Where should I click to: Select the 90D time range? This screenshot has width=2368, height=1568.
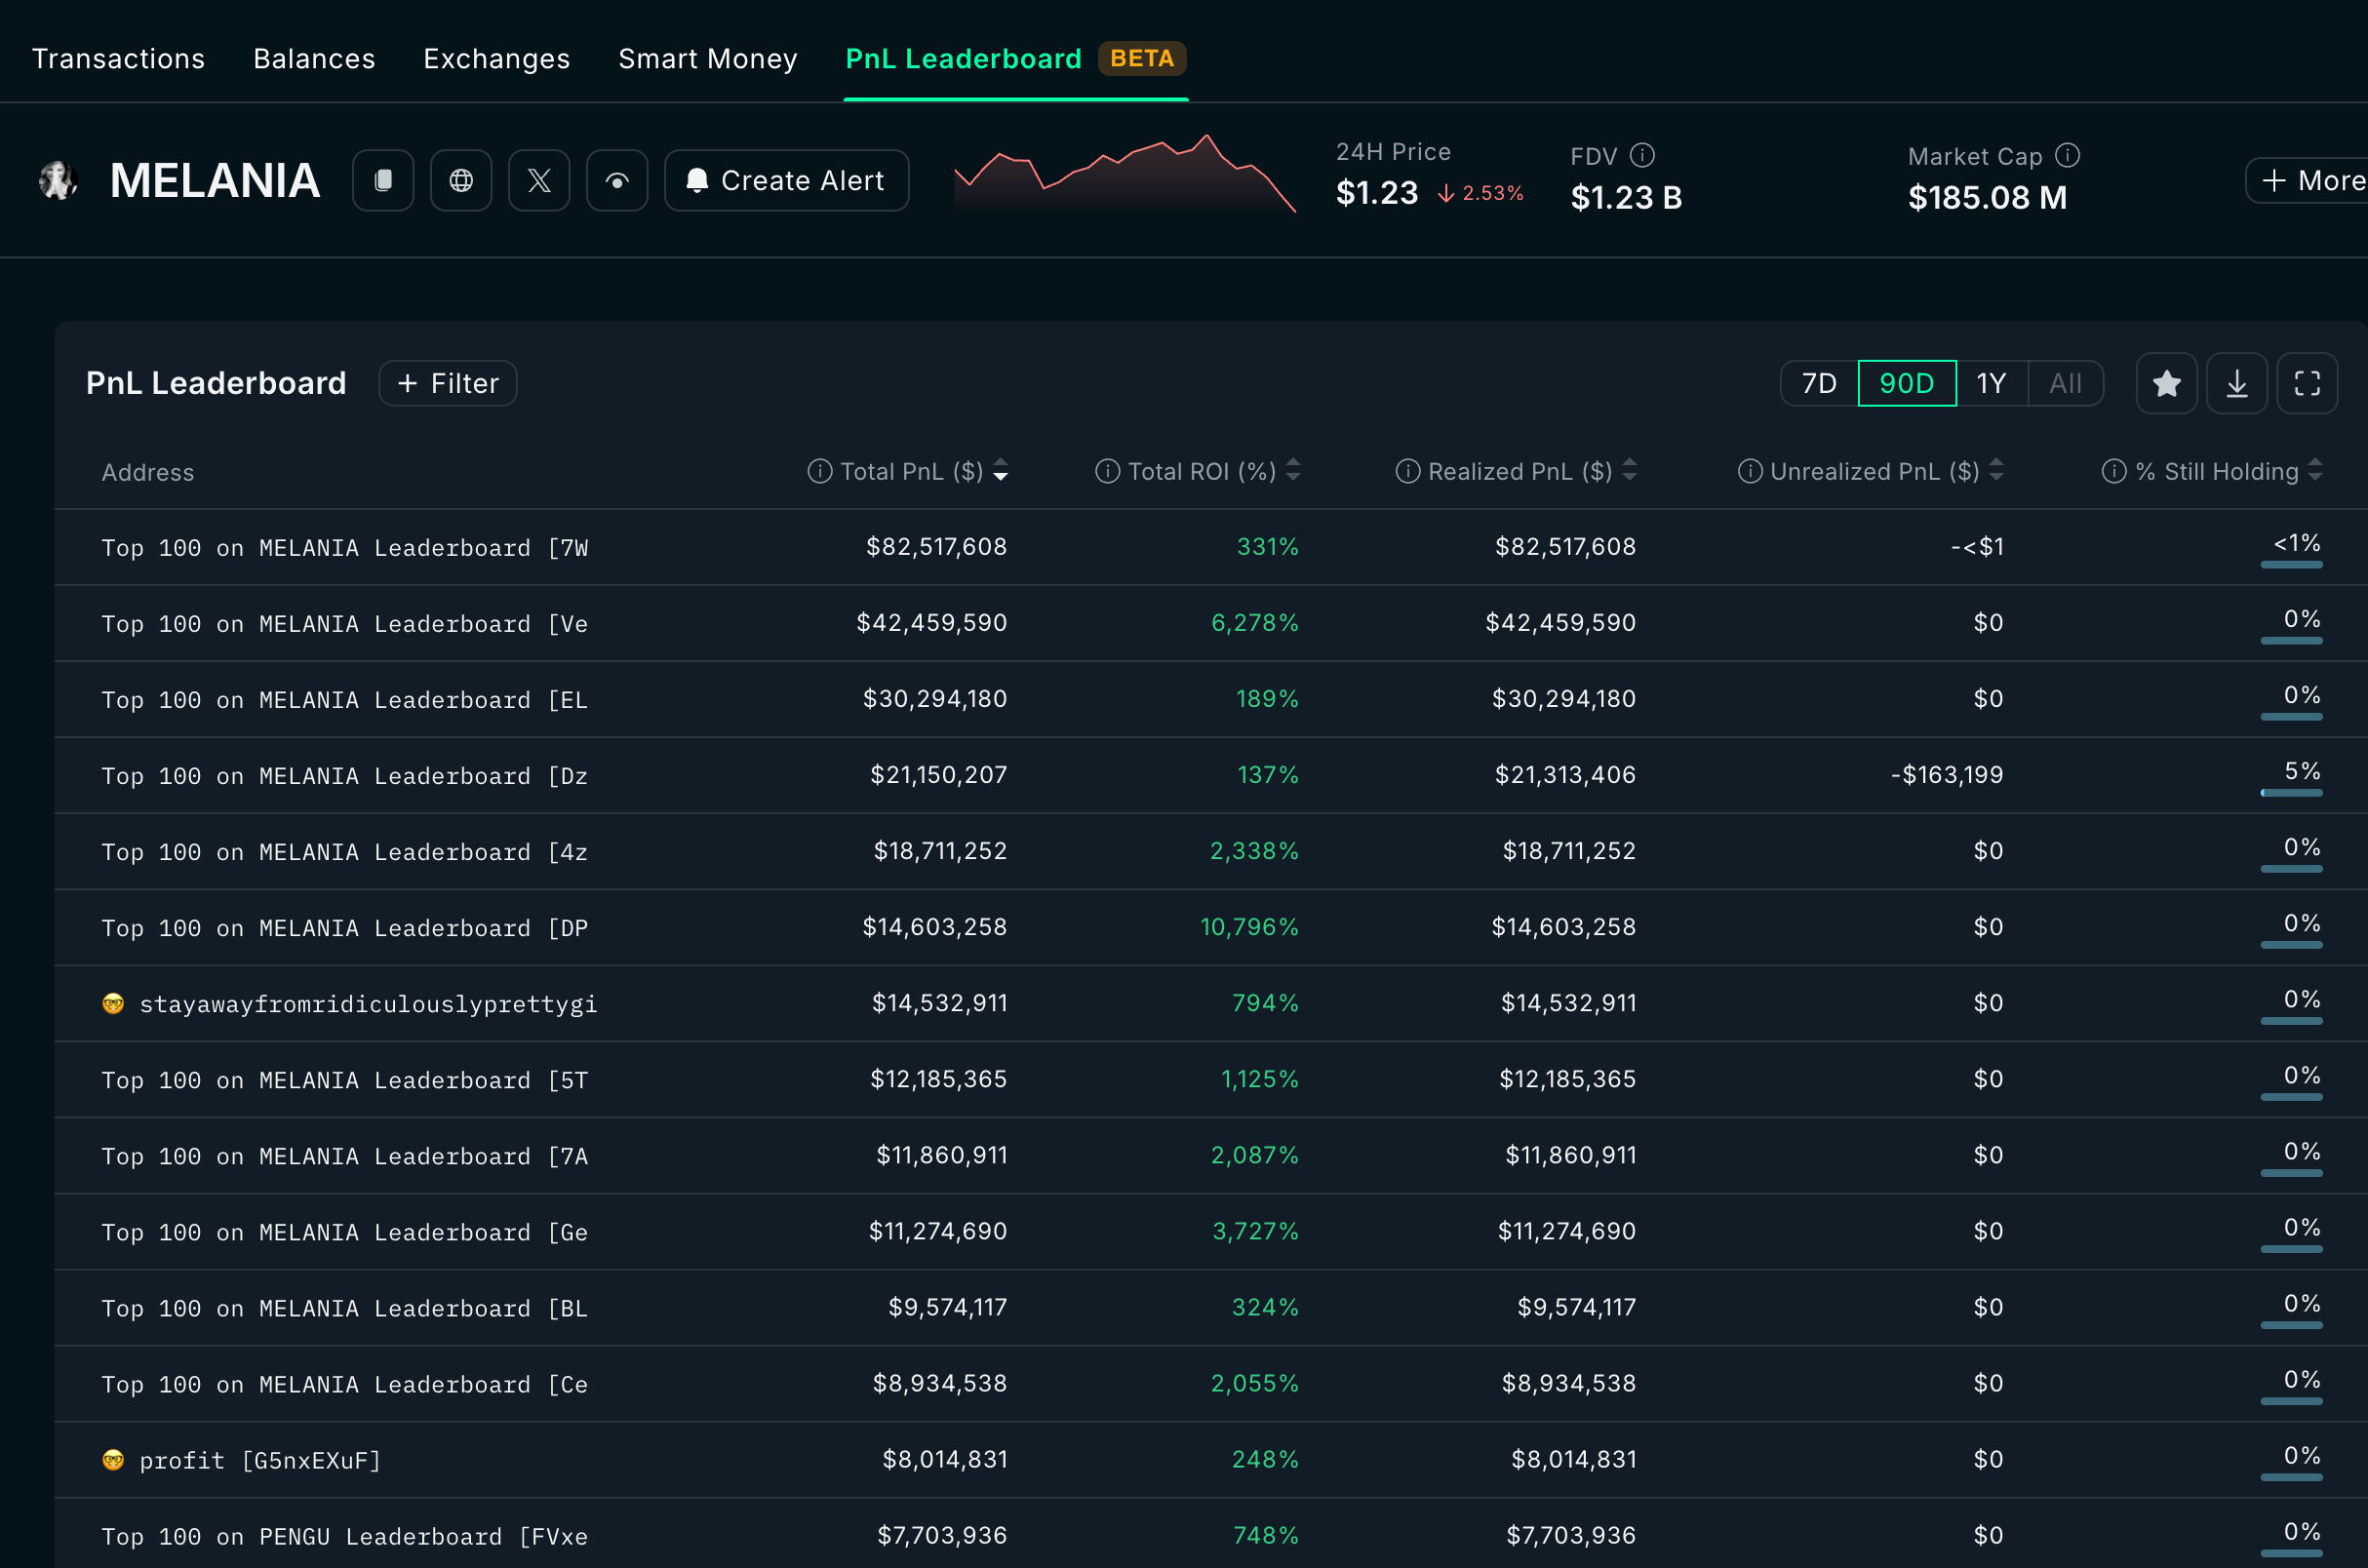tap(1906, 383)
